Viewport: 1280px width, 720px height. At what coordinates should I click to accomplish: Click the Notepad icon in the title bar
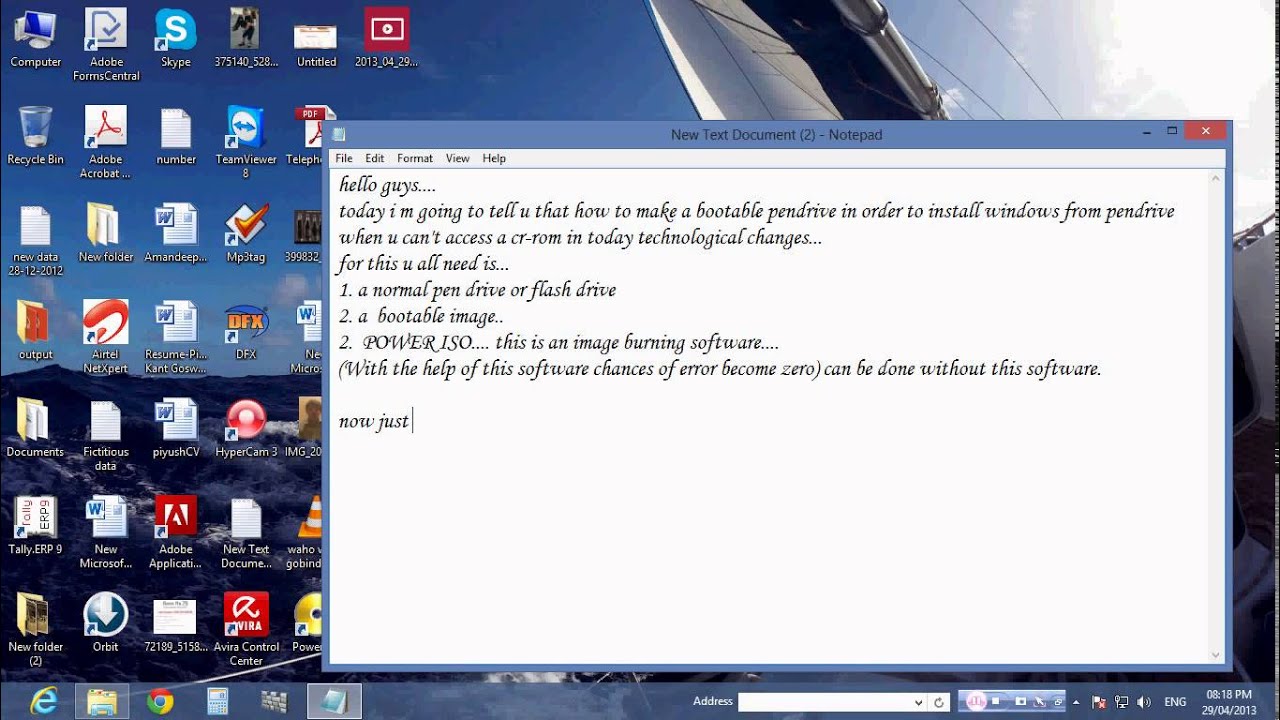coord(340,134)
